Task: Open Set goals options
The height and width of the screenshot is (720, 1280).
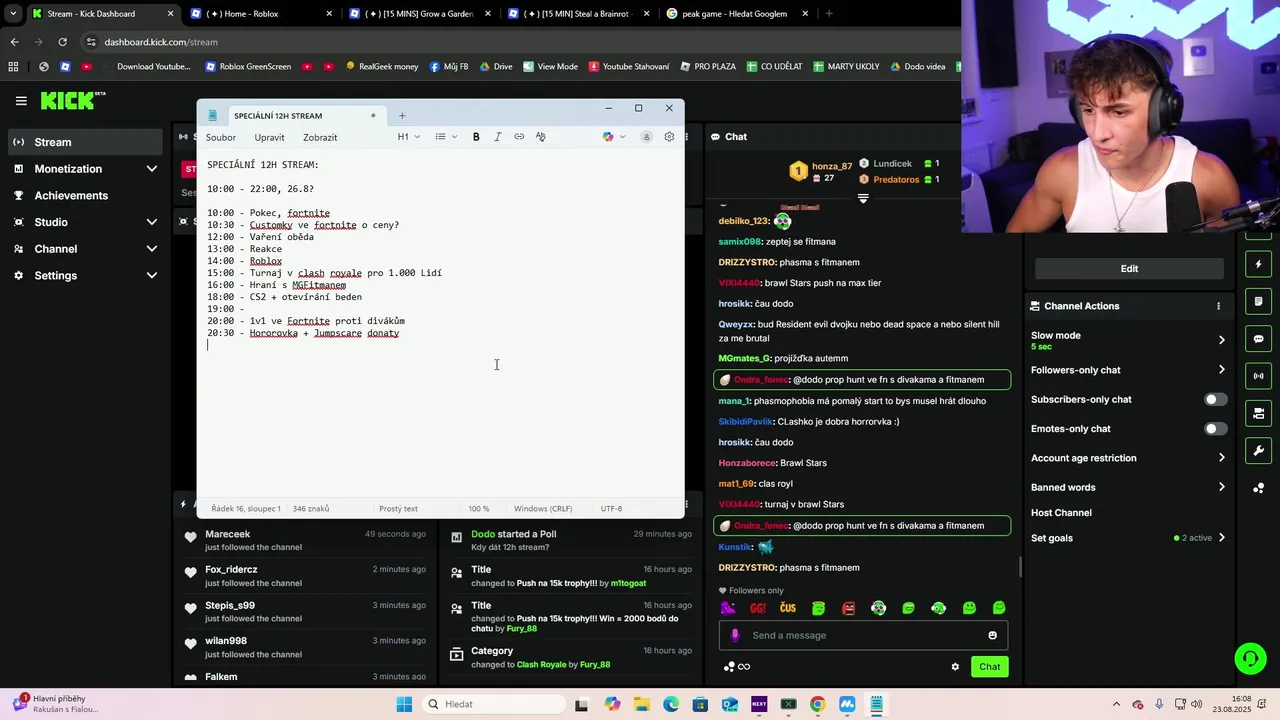Action: point(1128,538)
